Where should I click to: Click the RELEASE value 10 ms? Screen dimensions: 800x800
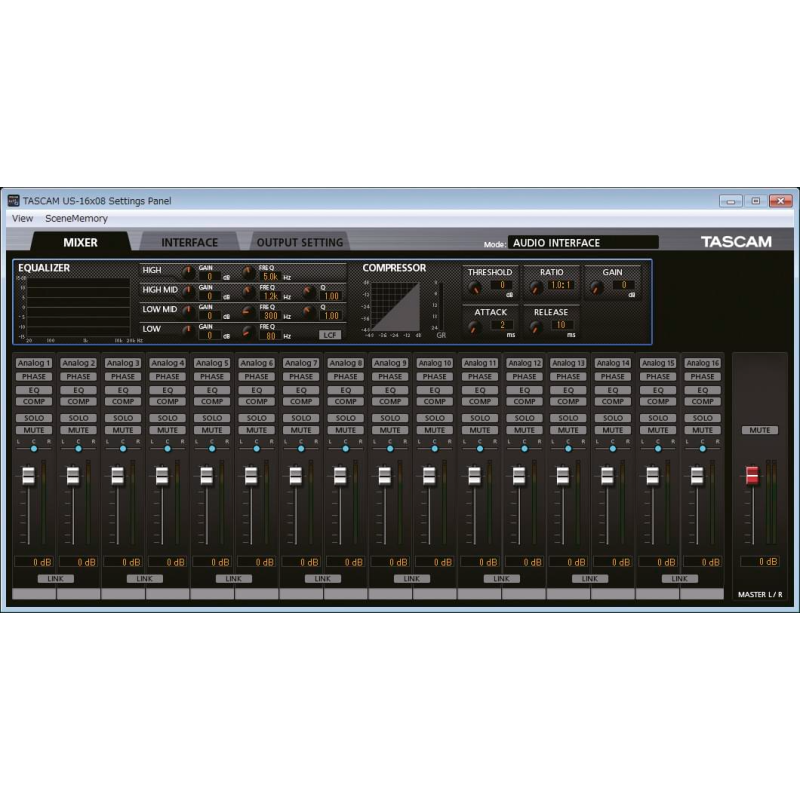pyautogui.click(x=561, y=324)
